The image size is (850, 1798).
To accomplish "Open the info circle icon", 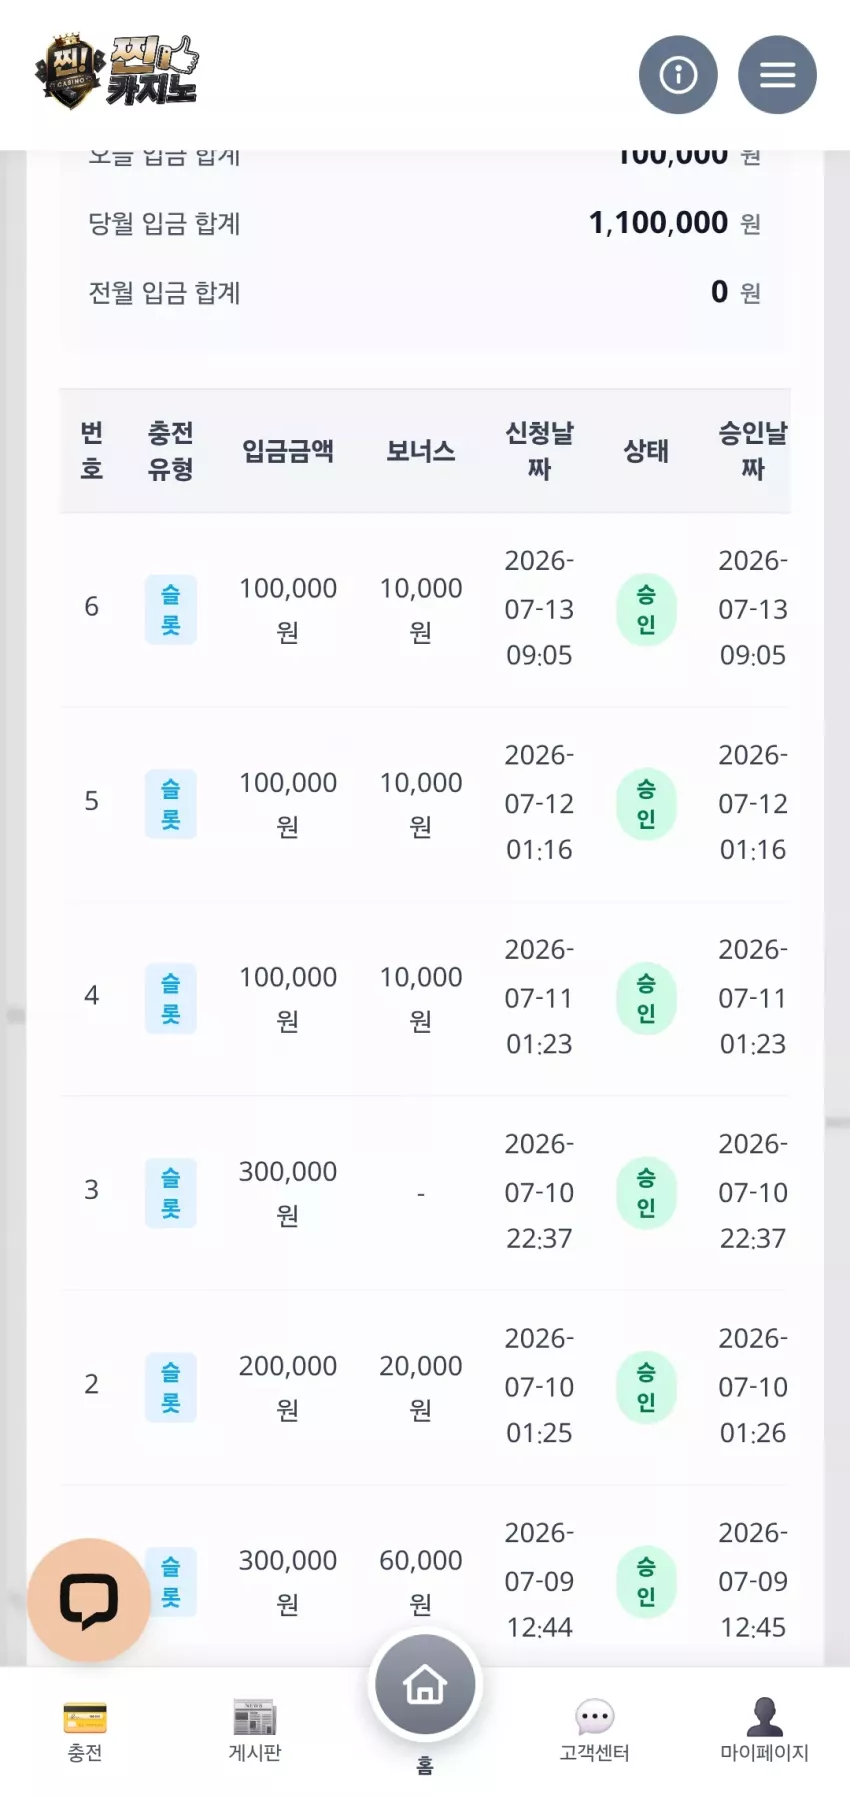I will tap(678, 75).
